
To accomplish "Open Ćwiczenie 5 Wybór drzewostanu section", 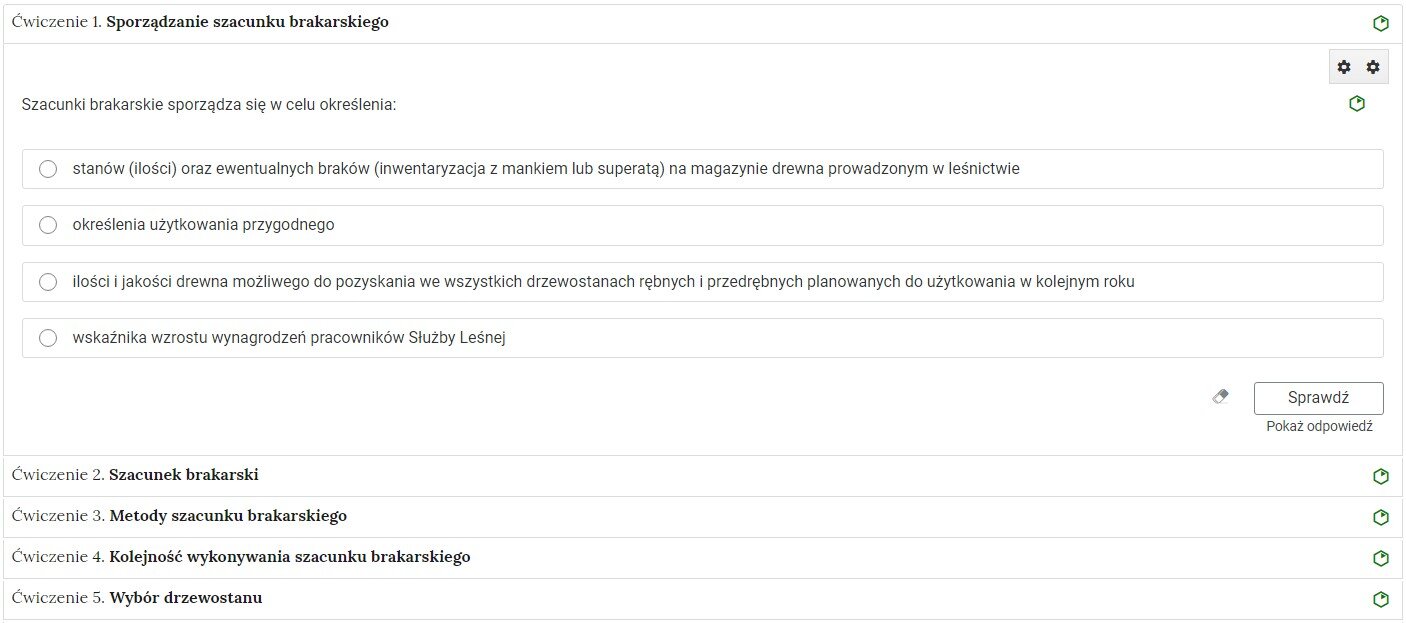I will [703, 599].
